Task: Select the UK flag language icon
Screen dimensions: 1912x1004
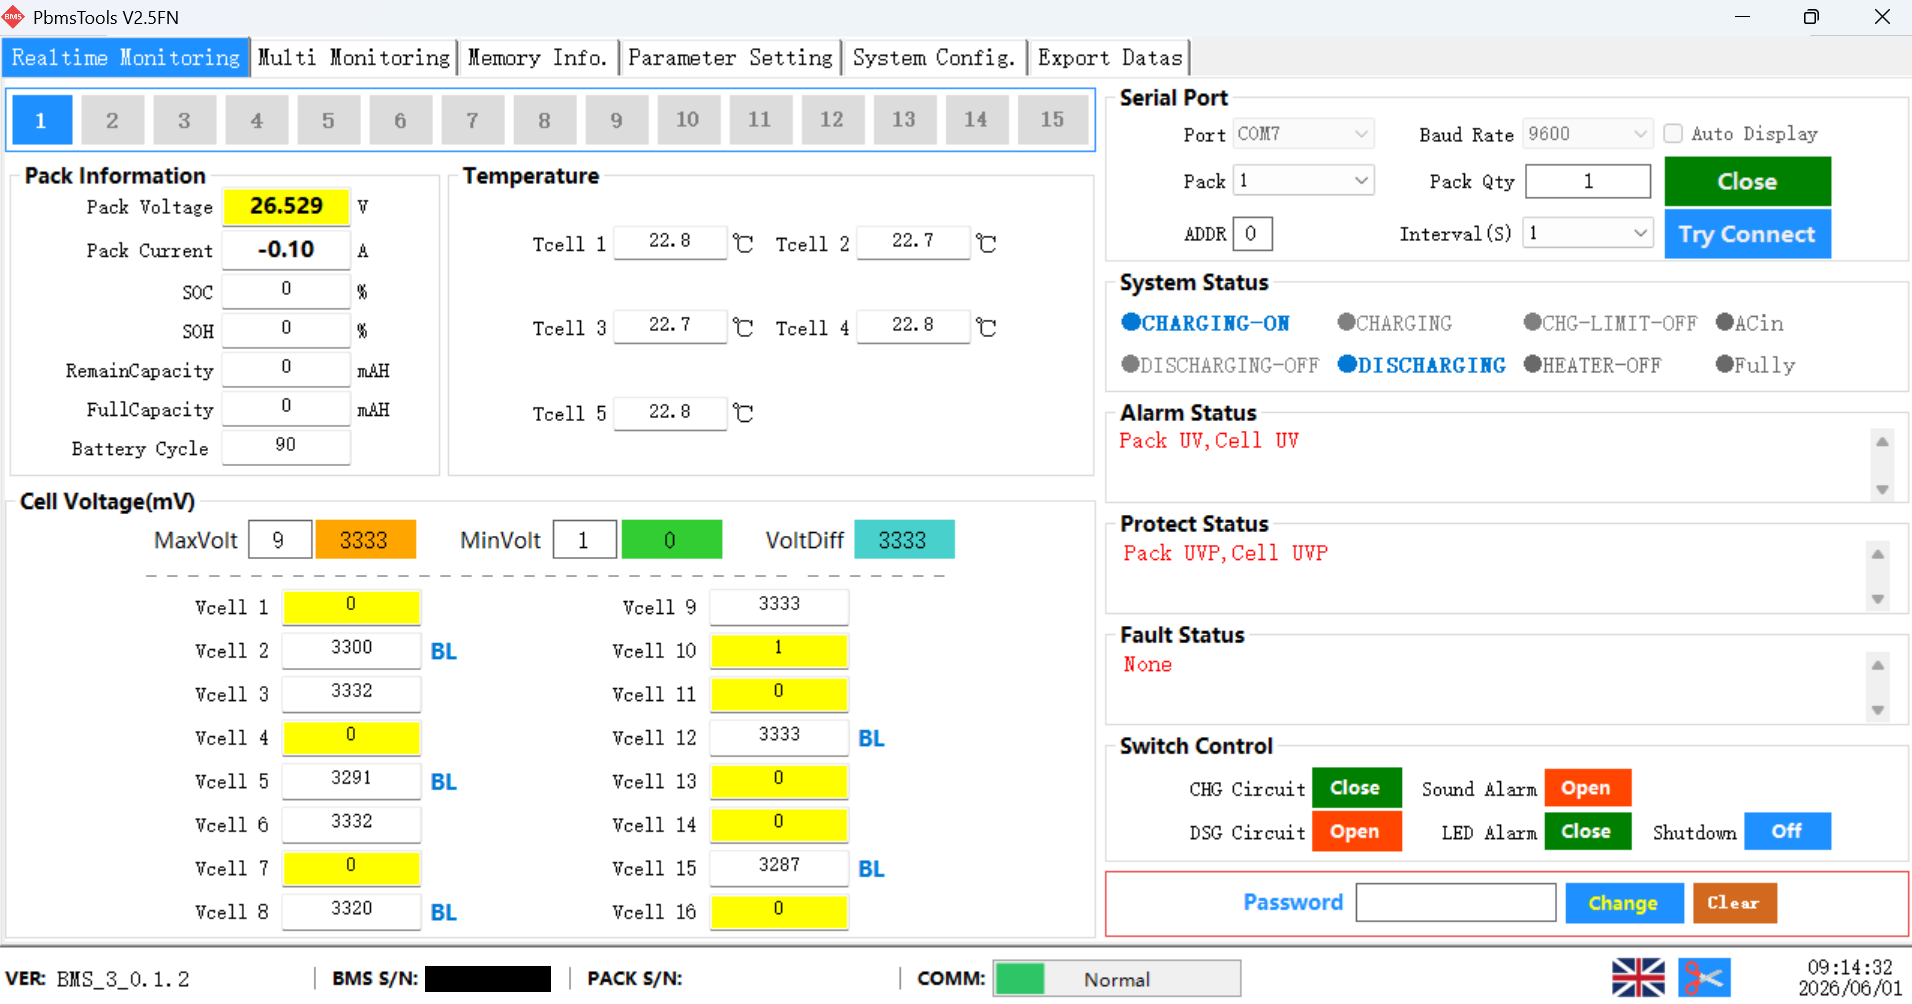Action: point(1638,977)
